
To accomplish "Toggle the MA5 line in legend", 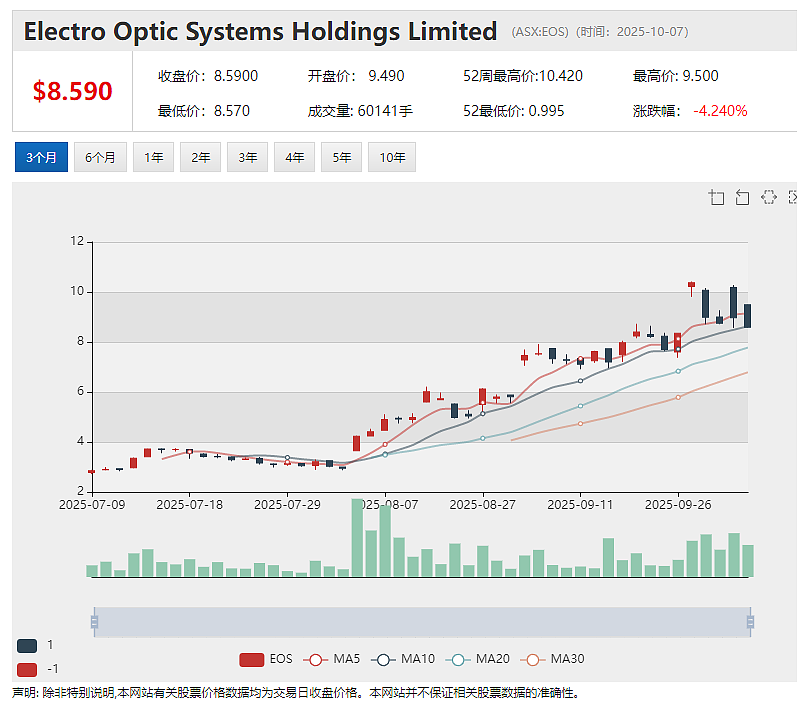I will (x=332, y=659).
